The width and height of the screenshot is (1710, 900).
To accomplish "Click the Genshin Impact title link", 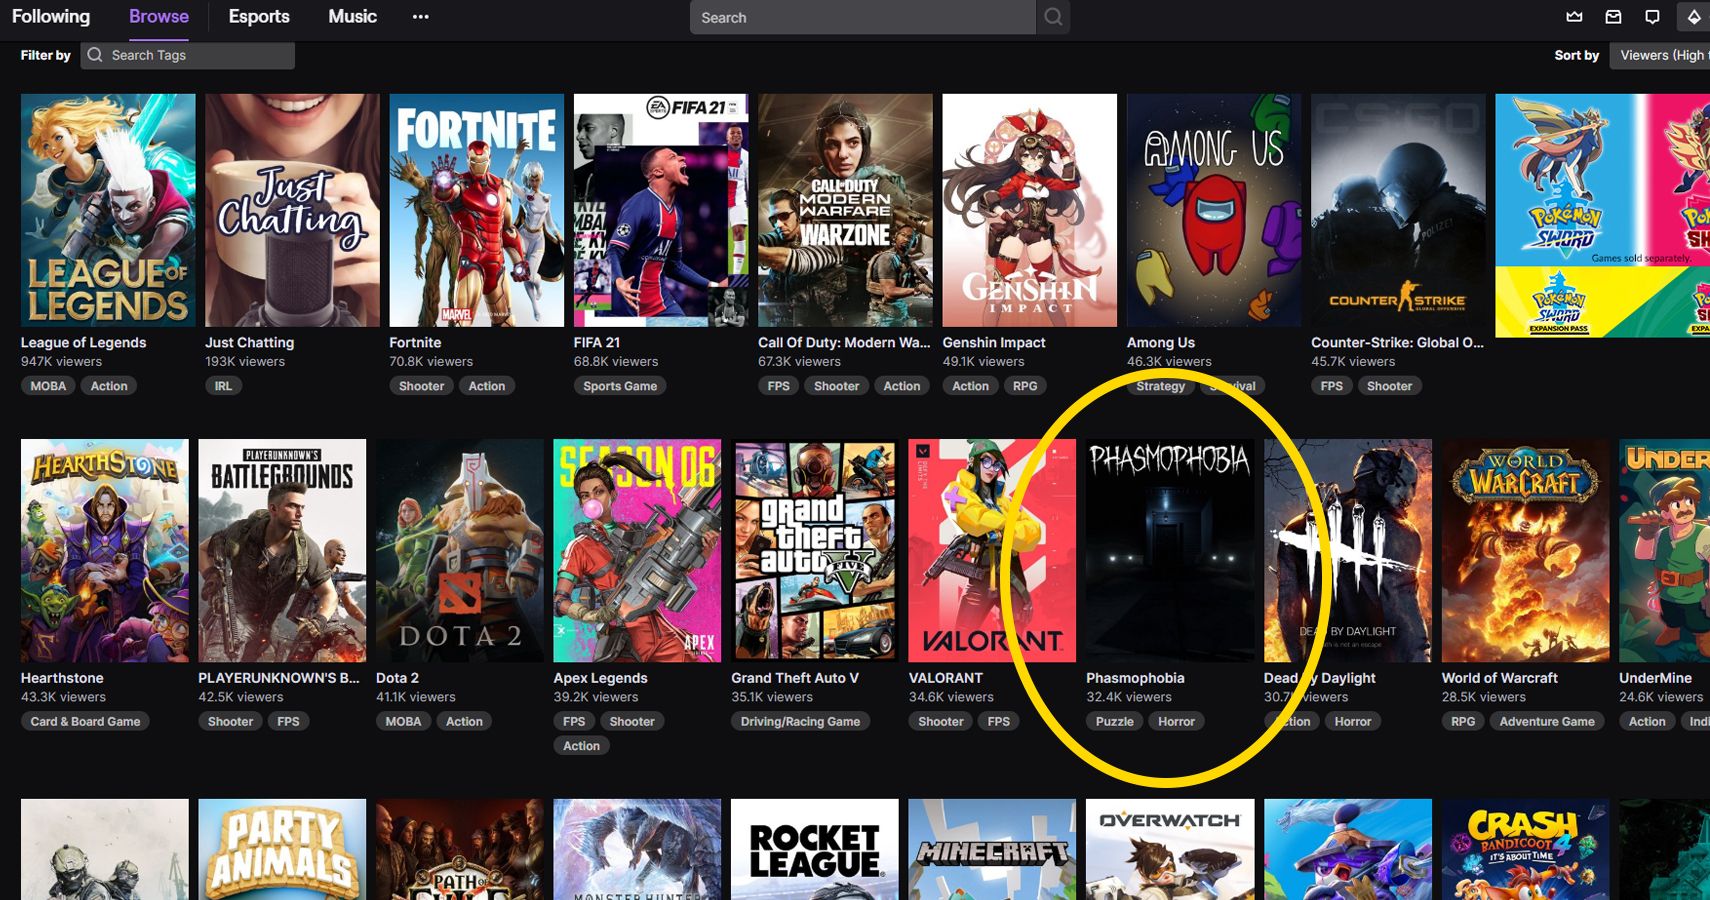I will point(994,342).
